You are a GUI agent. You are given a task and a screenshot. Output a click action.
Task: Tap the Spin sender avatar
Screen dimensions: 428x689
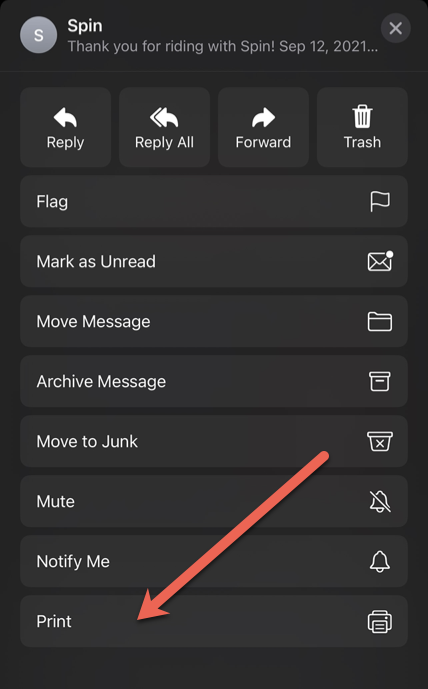point(39,35)
